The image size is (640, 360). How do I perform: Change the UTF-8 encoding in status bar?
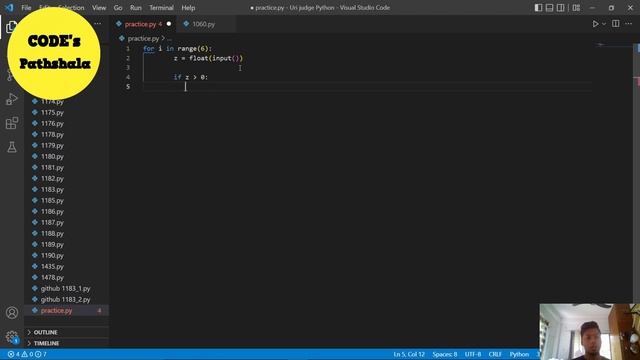point(473,354)
